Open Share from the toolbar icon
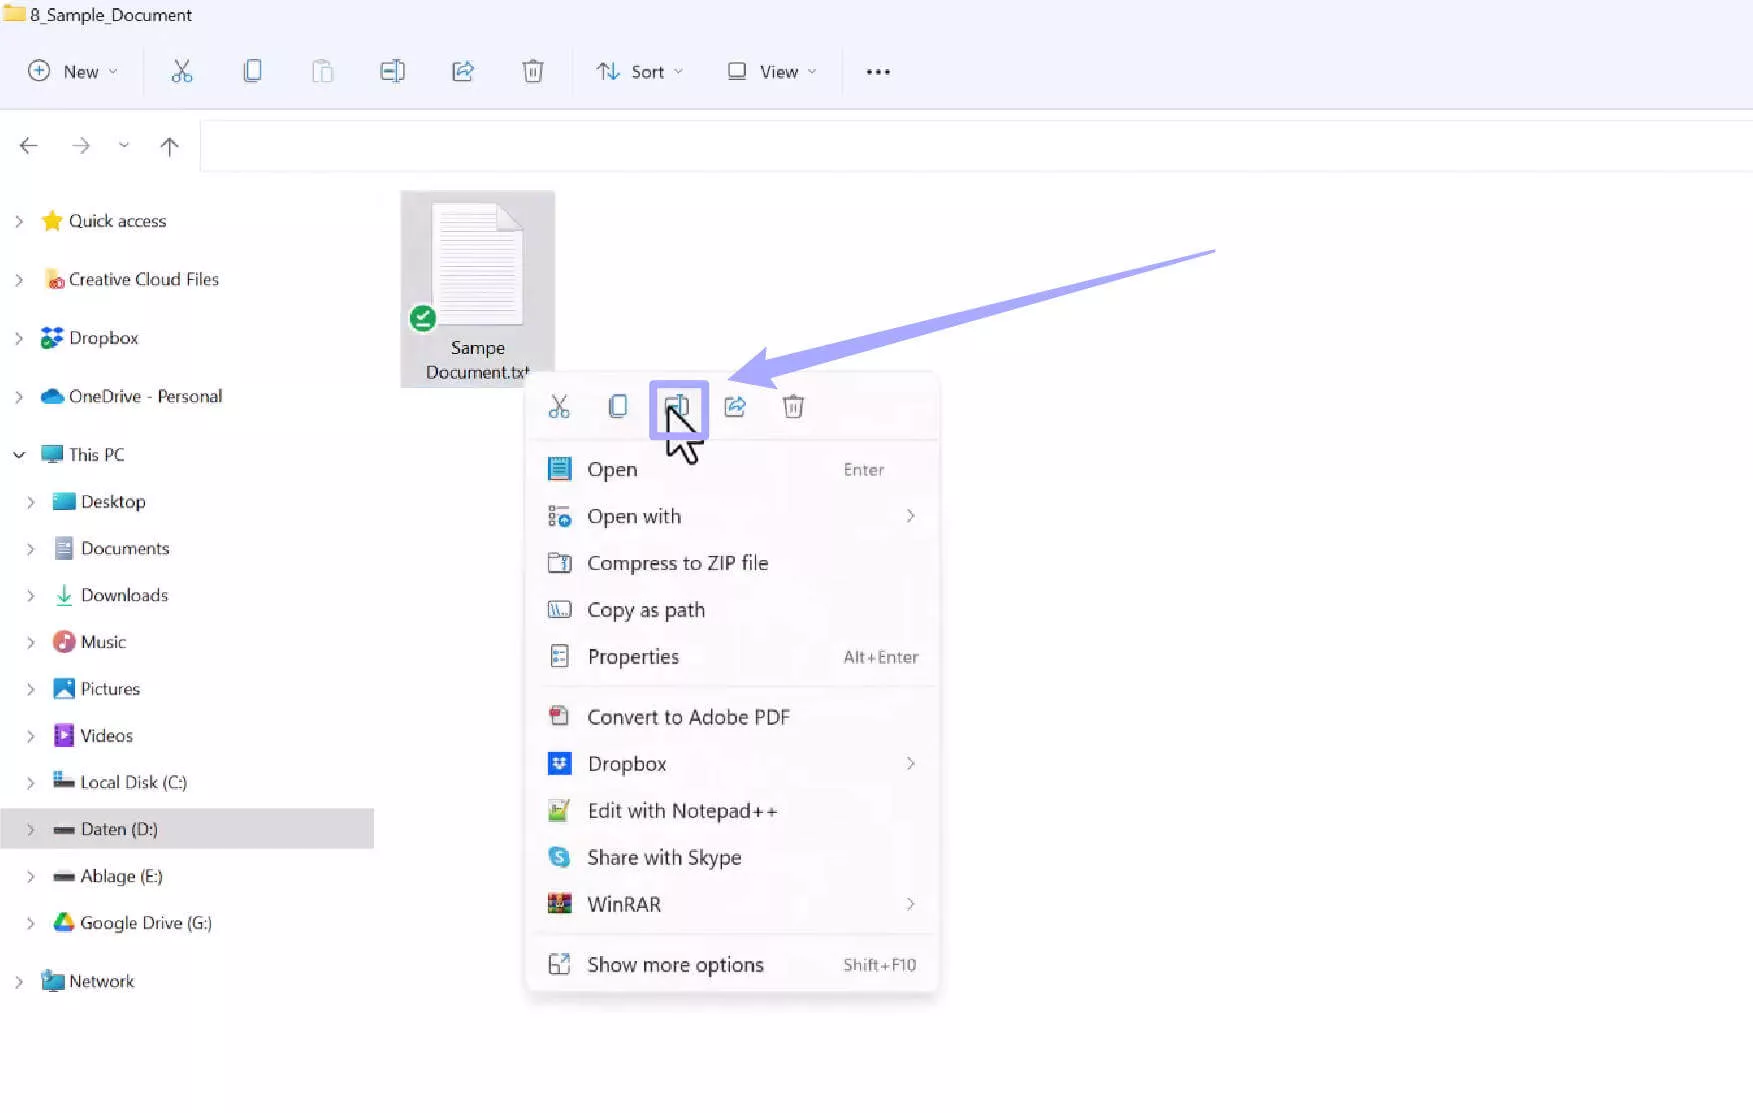The image size is (1753, 1113). (x=463, y=71)
